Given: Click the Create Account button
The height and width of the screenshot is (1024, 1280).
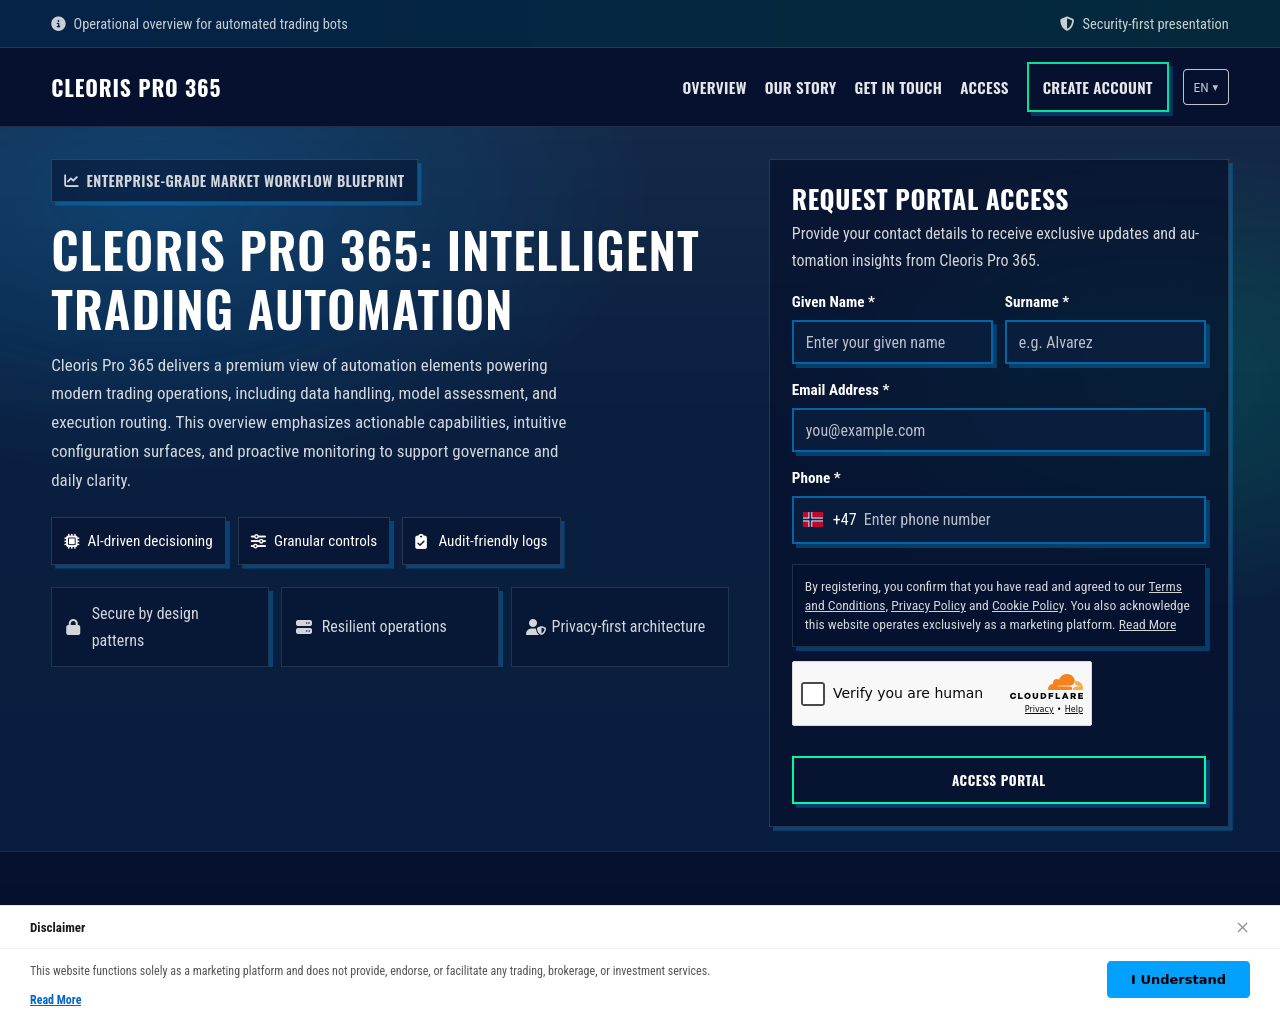Looking at the screenshot, I should click(x=1098, y=87).
